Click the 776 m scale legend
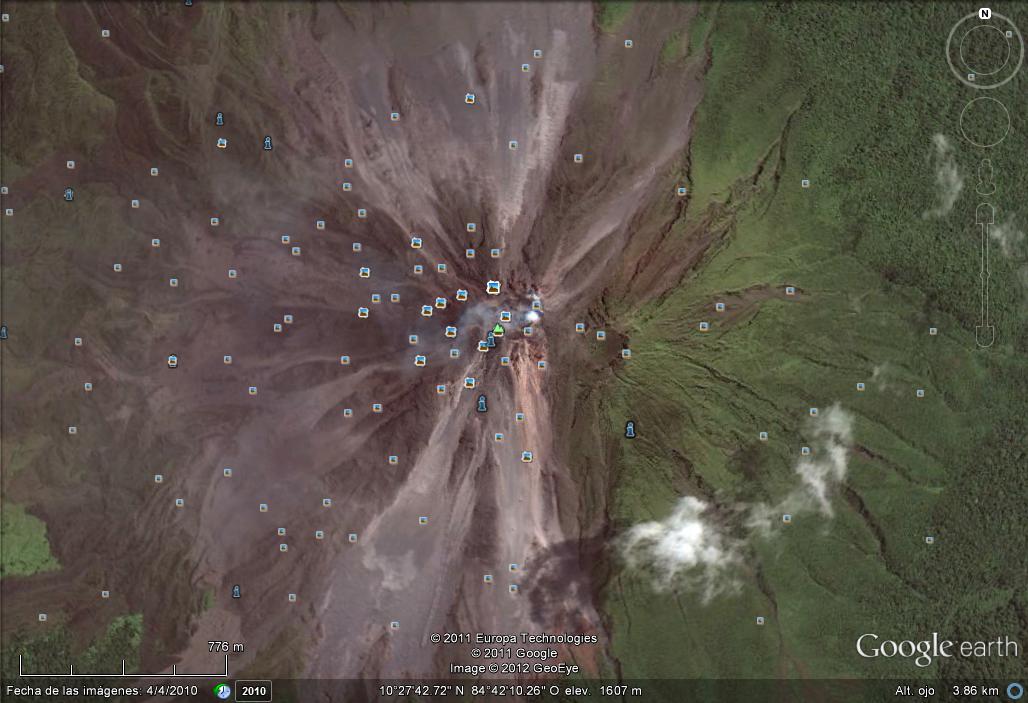This screenshot has height=703, width=1028. (225, 647)
